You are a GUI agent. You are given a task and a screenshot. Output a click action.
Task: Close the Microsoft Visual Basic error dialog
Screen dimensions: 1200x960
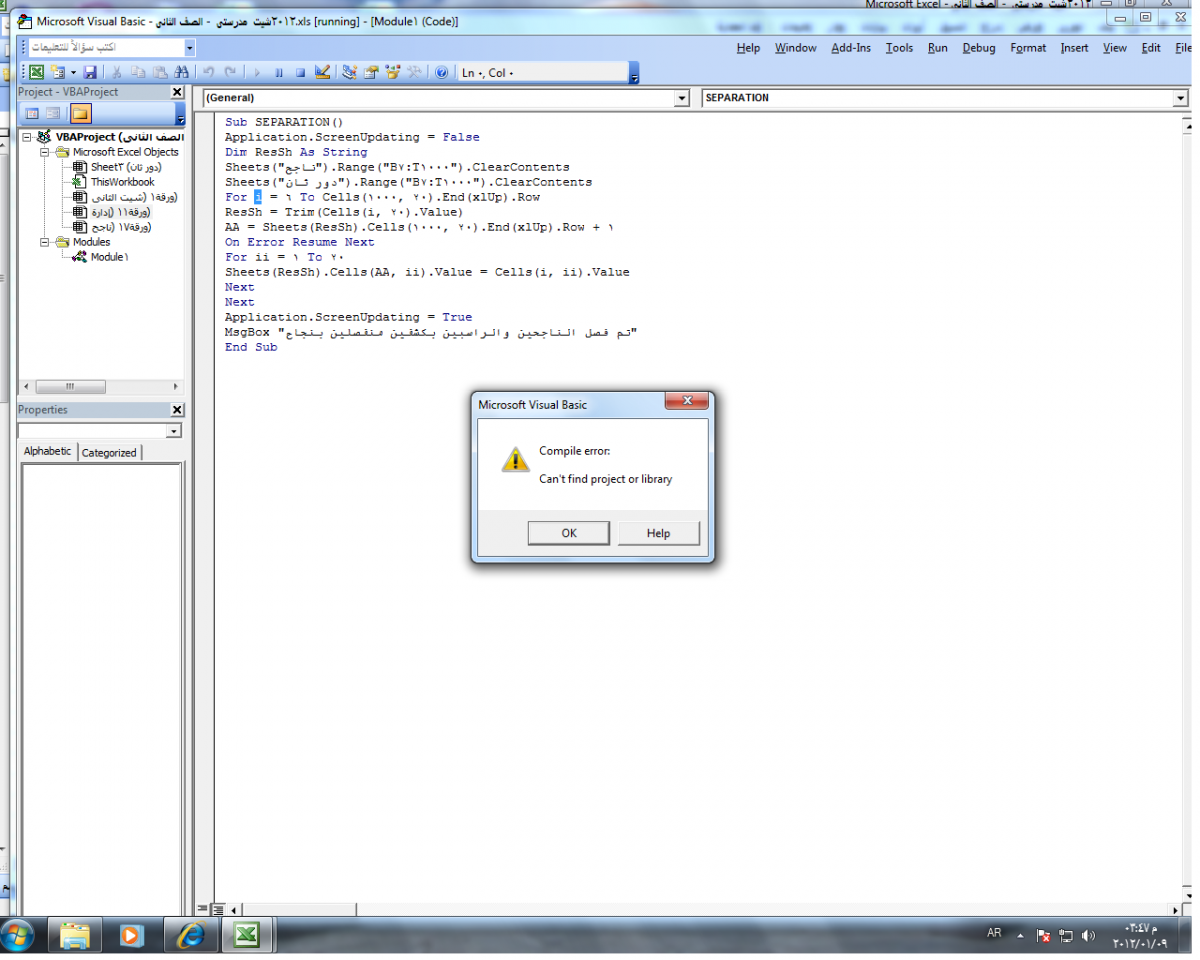click(688, 402)
